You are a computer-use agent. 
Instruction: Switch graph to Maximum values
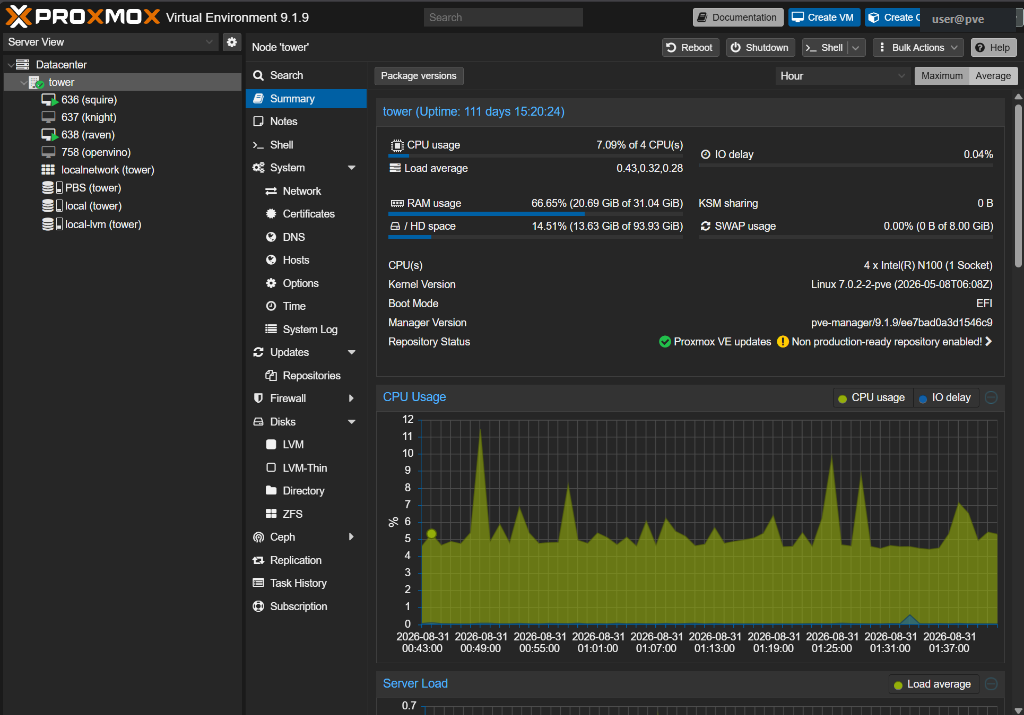(x=942, y=76)
